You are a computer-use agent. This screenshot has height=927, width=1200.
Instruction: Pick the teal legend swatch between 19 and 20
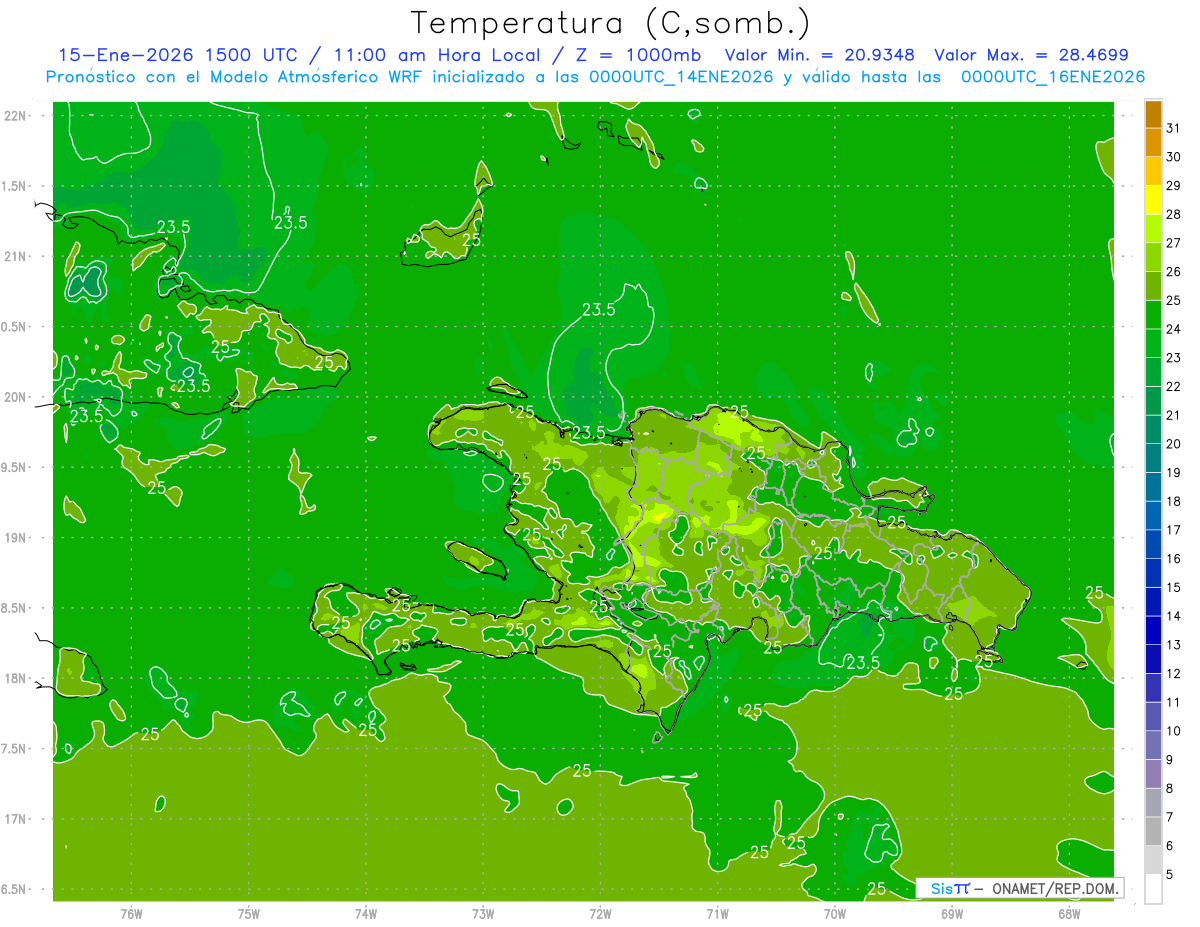(1153, 458)
